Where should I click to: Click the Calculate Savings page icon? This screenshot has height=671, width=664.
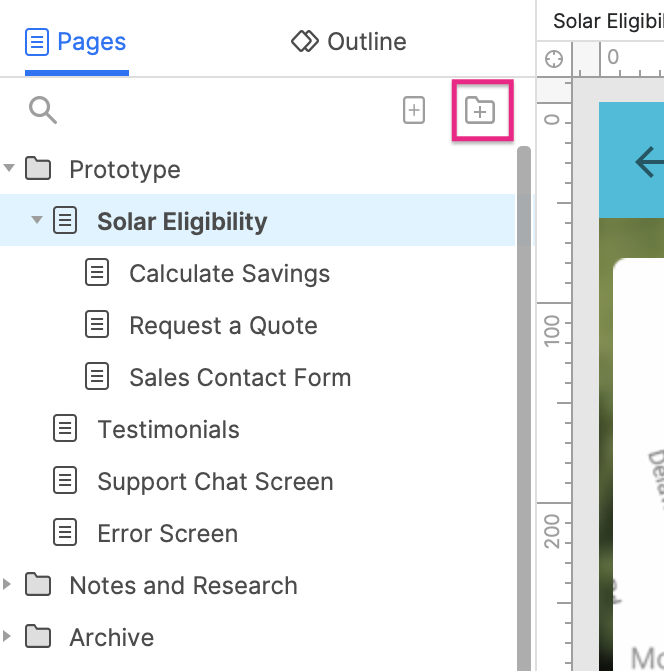pos(97,273)
